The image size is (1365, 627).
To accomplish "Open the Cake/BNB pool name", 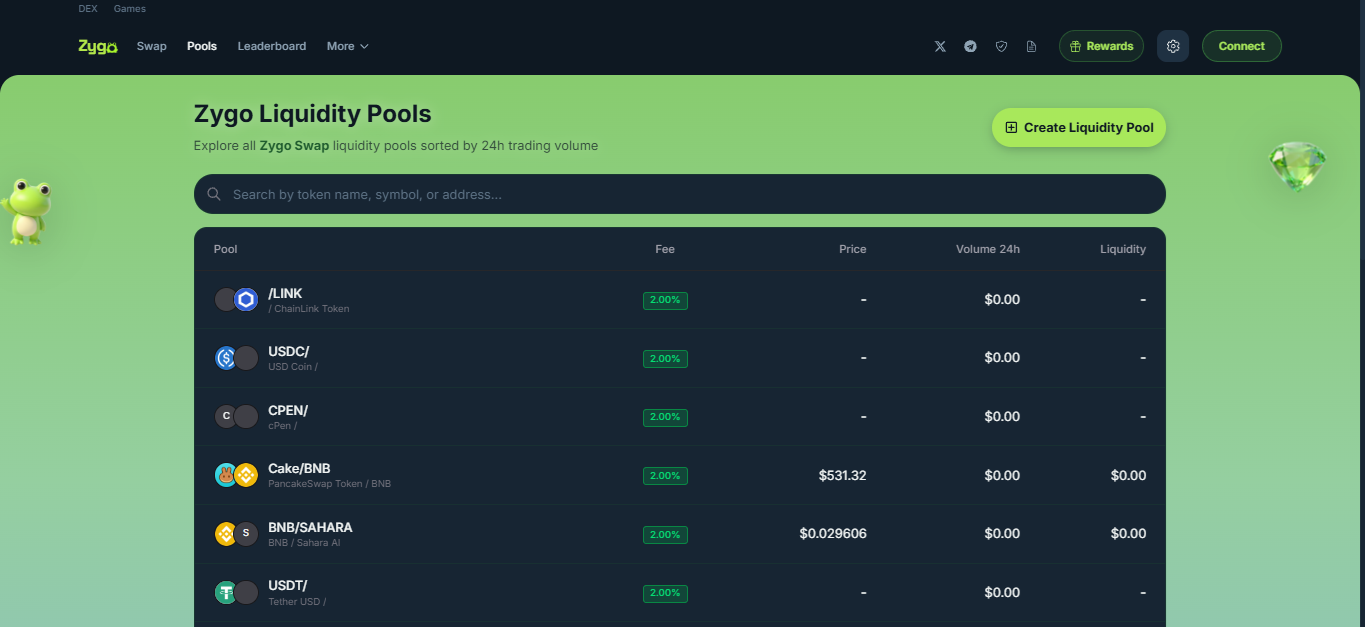I will [299, 468].
